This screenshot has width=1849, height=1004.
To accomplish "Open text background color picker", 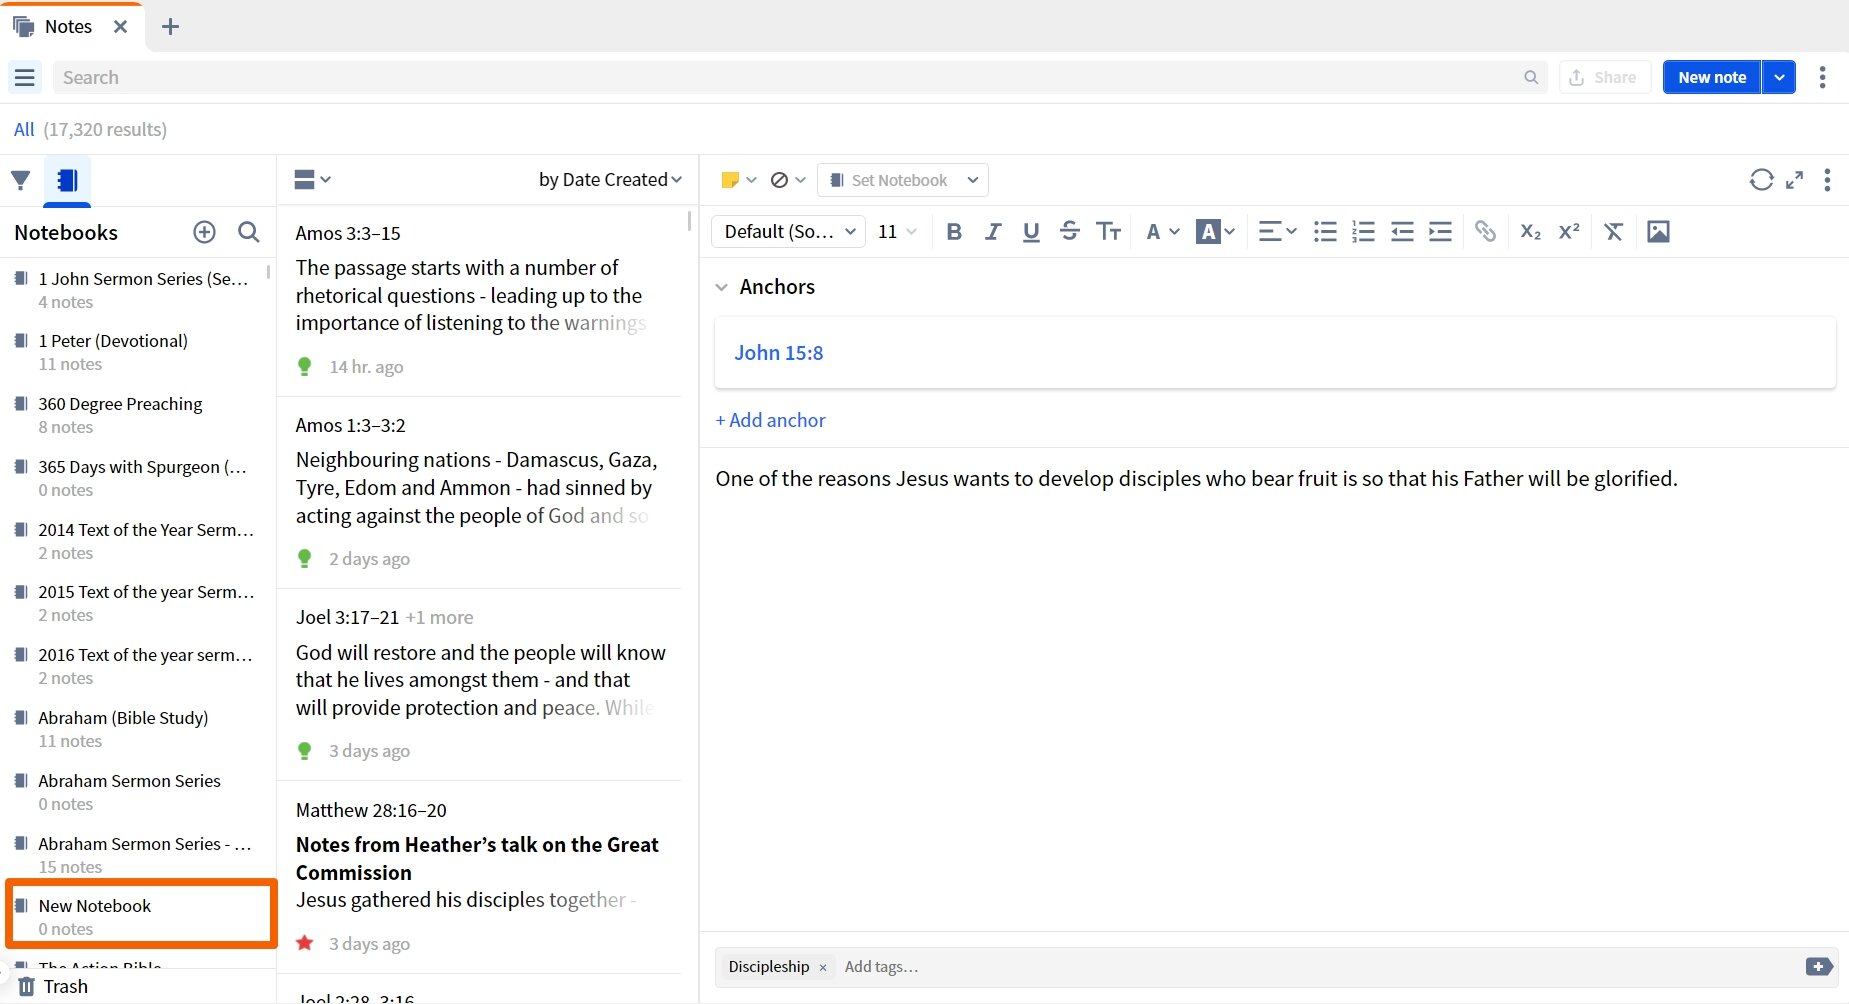I will coord(1216,232).
